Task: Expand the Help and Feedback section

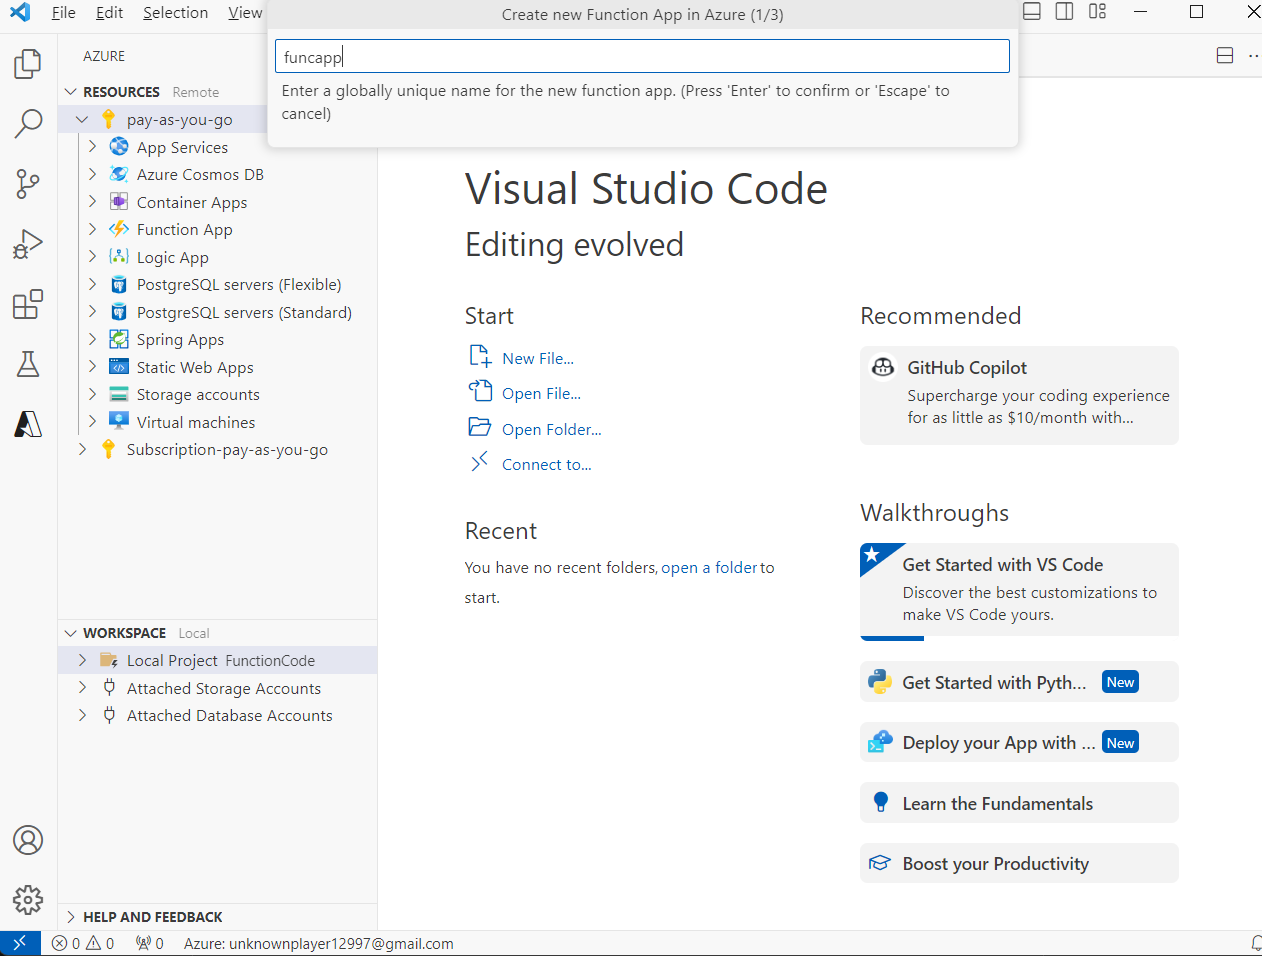Action: point(152,917)
